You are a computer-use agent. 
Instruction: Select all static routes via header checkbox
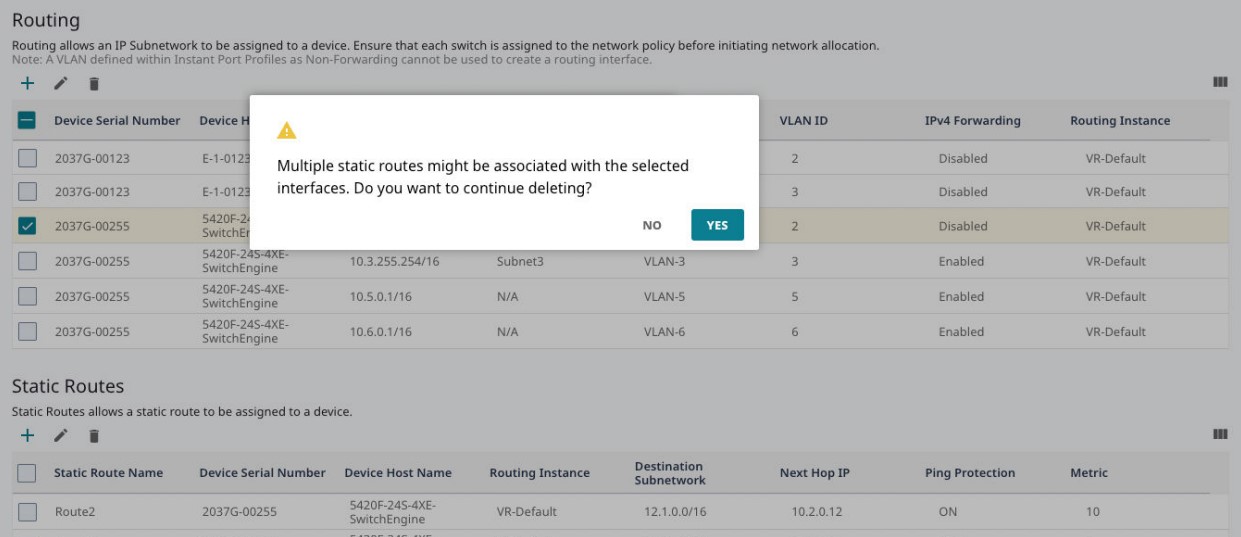(28, 473)
